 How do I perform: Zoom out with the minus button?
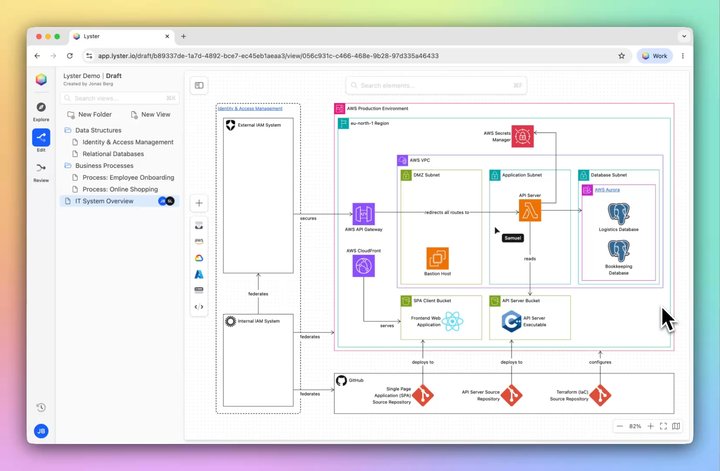pyautogui.click(x=620, y=426)
